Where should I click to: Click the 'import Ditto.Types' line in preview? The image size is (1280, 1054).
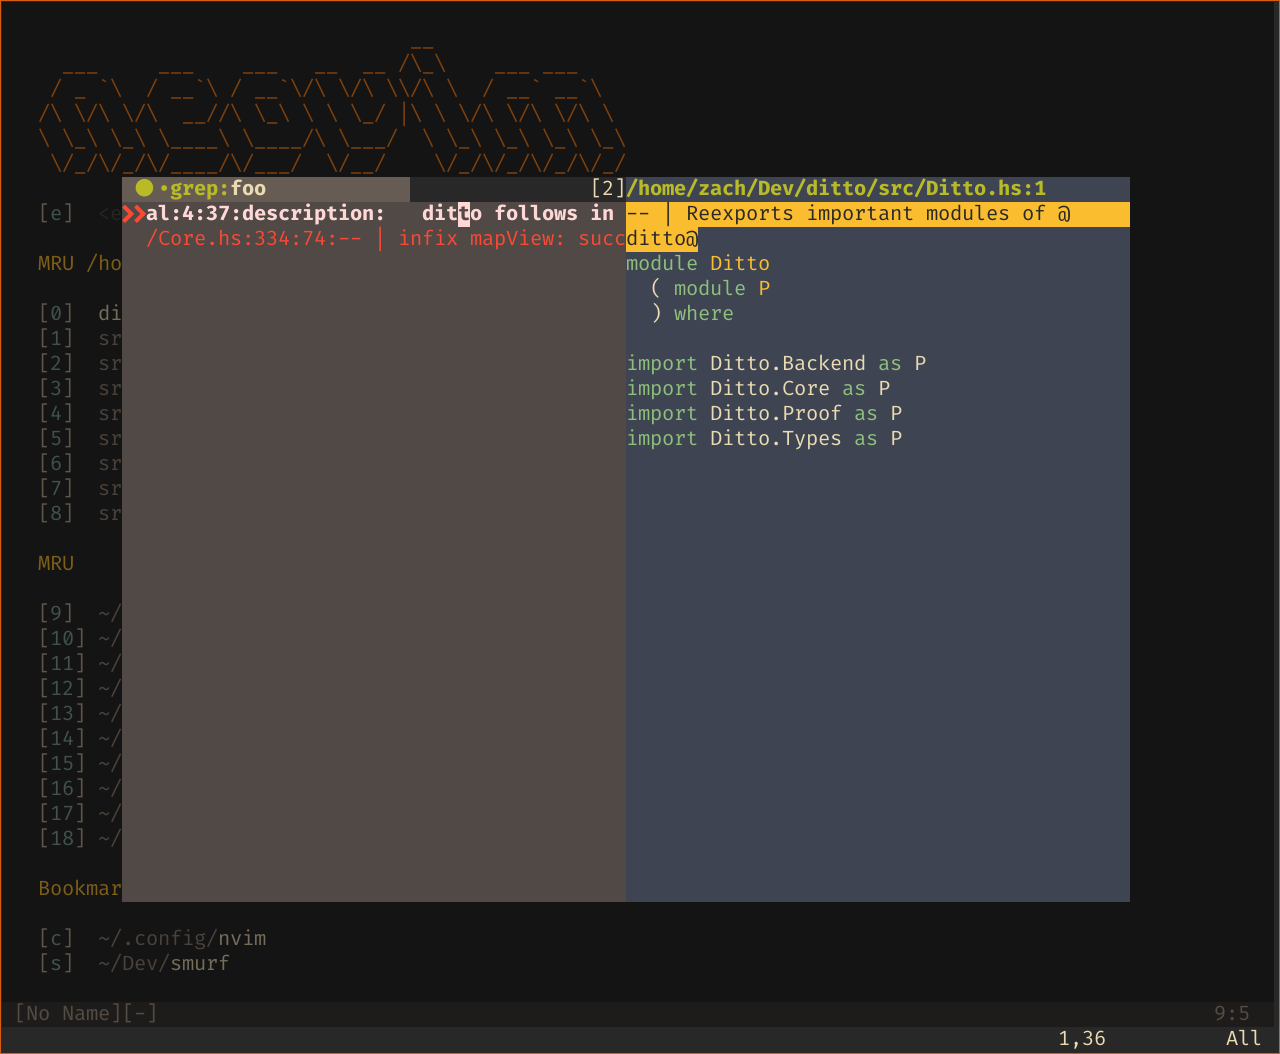tap(762, 438)
